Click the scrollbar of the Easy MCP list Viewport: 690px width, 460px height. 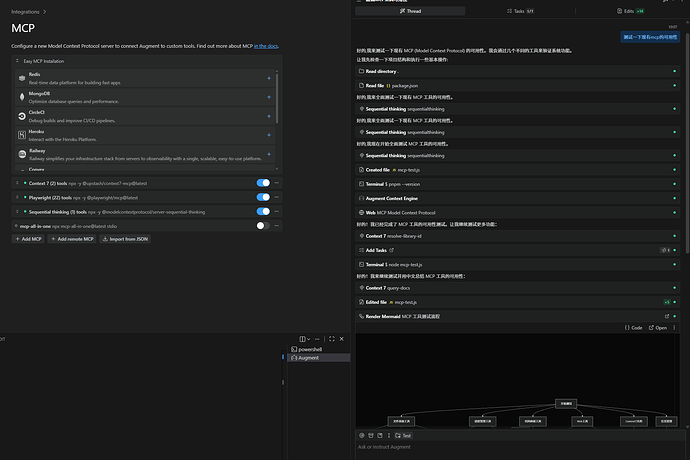[277, 98]
